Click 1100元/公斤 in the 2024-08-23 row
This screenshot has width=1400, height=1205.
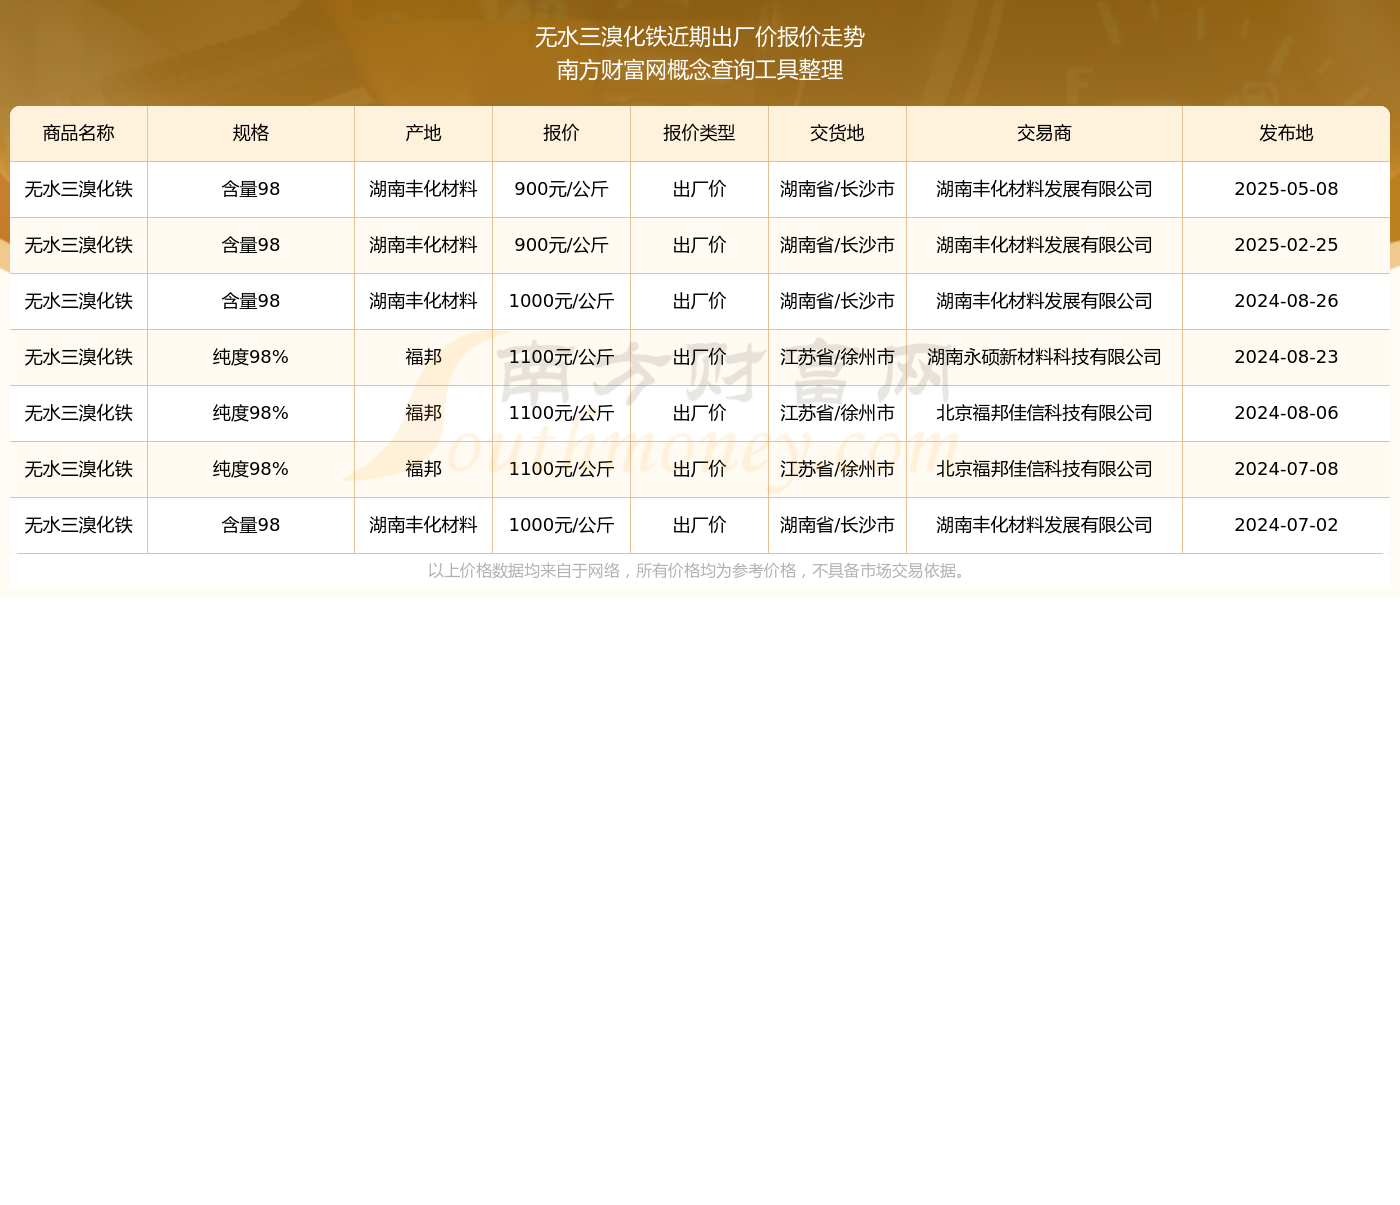click(x=561, y=357)
